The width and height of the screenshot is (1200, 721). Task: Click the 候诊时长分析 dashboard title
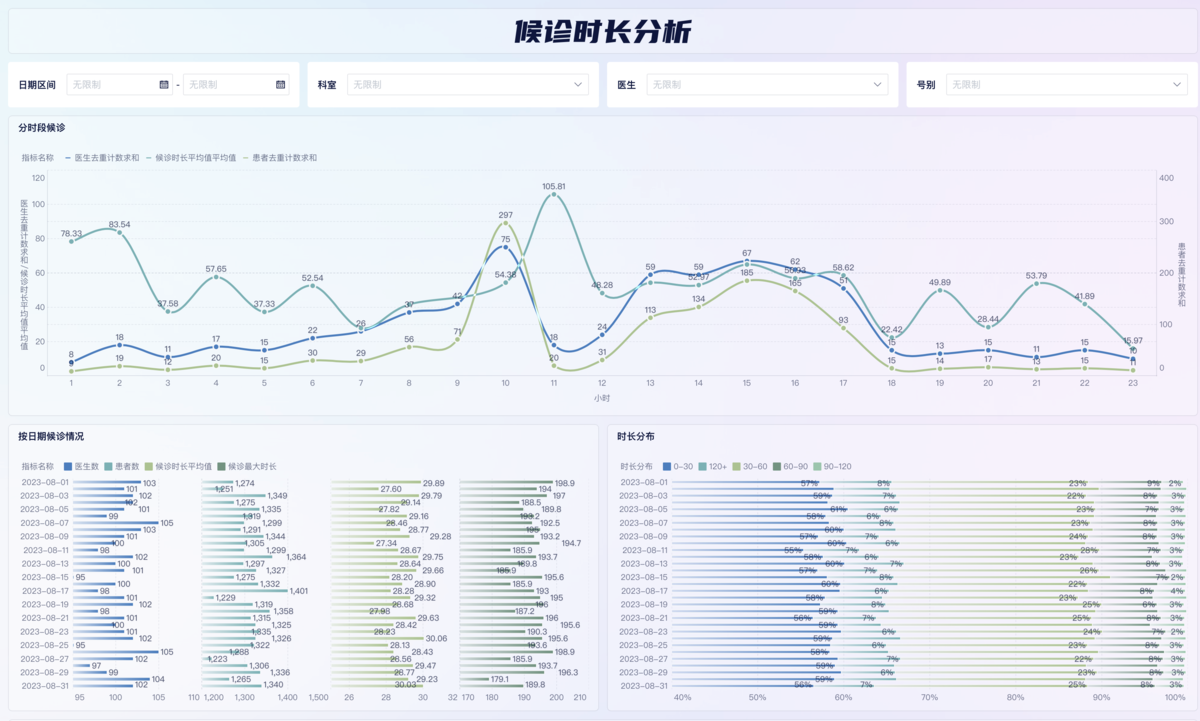tap(603, 31)
